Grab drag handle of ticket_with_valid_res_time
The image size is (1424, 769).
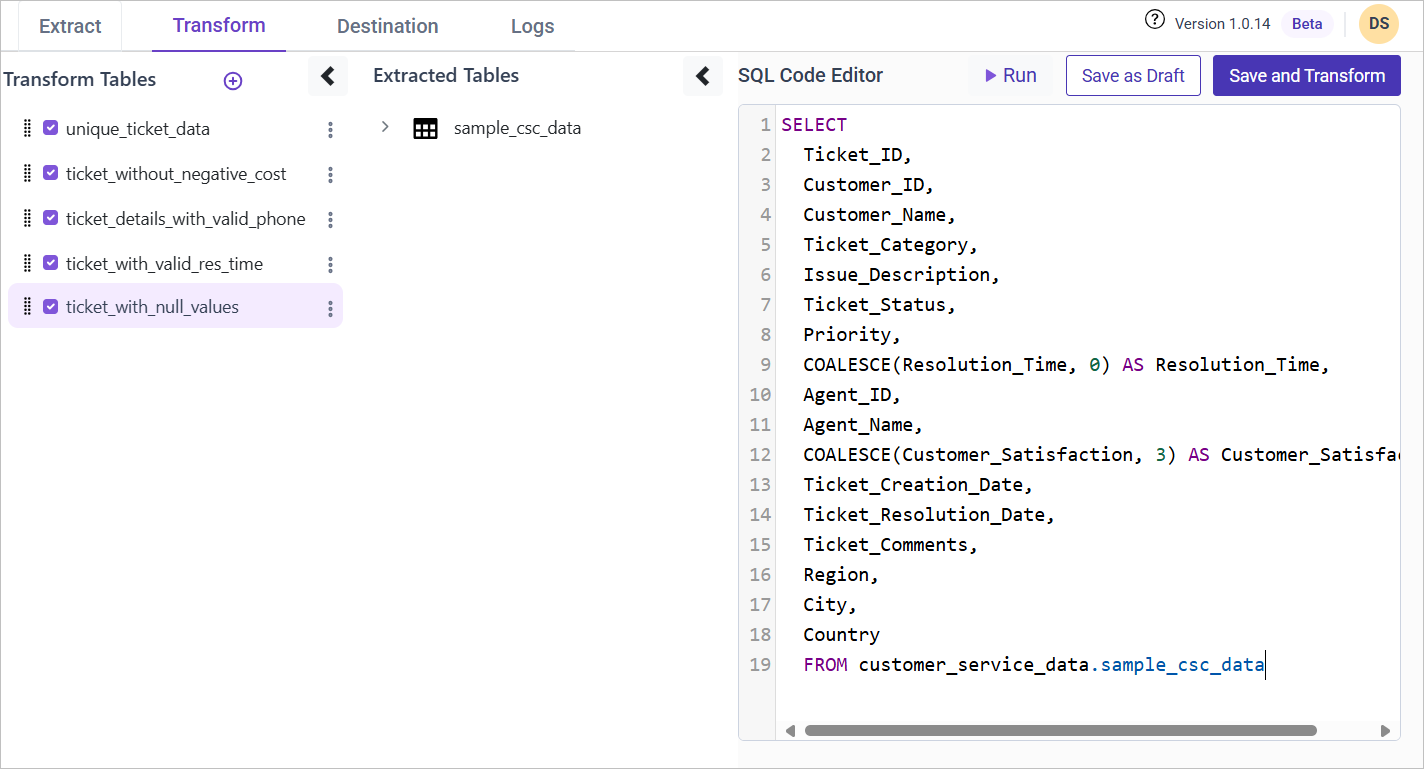[28, 264]
